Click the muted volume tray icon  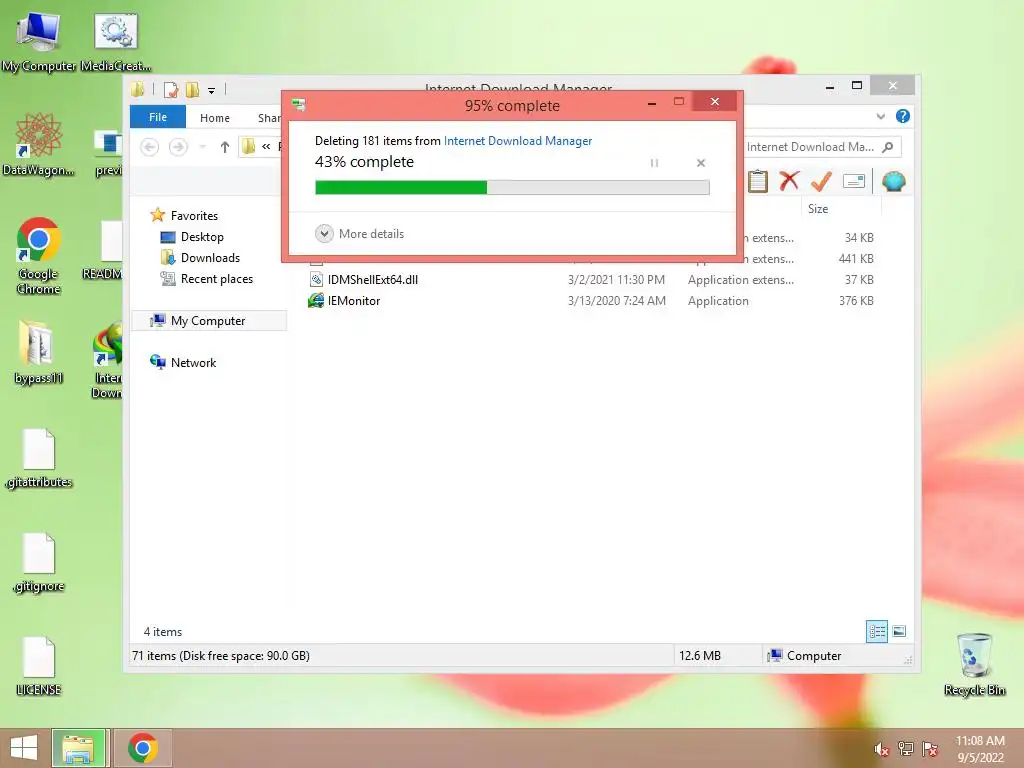coord(881,749)
